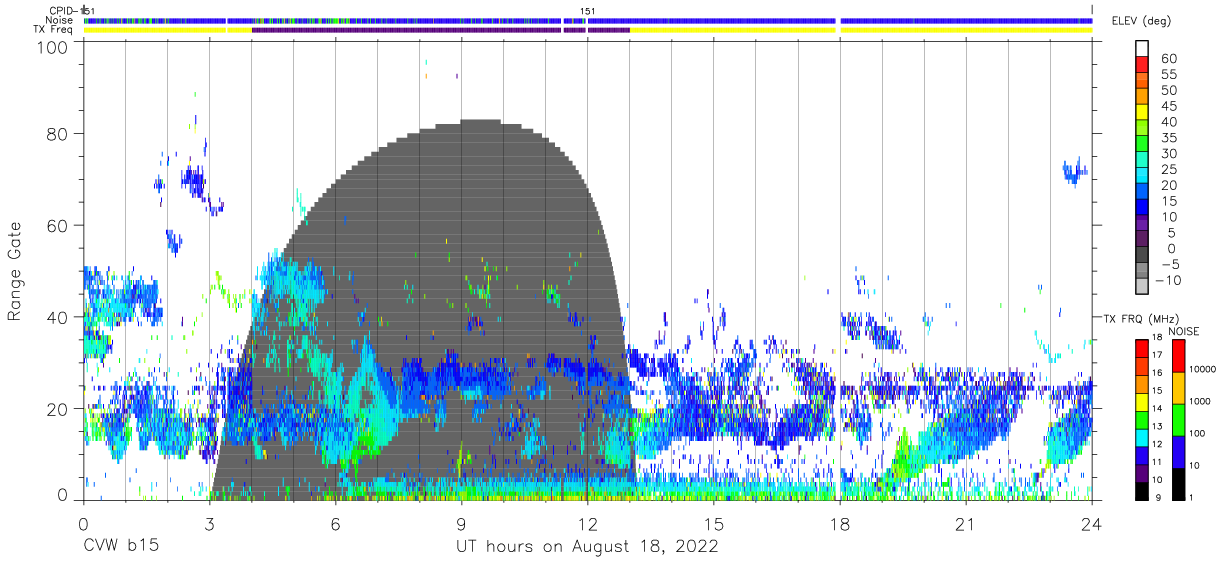Click the '35' label on the ELEV colorbar
1228x567 pixels.
click(1169, 139)
